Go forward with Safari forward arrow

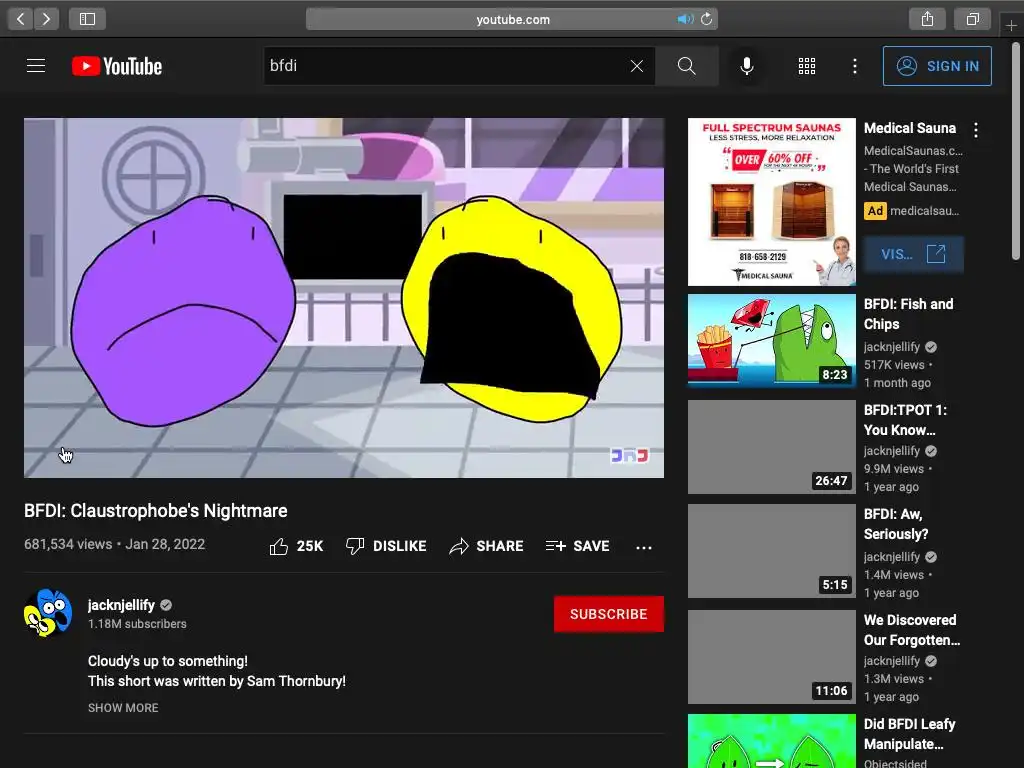pos(46,19)
